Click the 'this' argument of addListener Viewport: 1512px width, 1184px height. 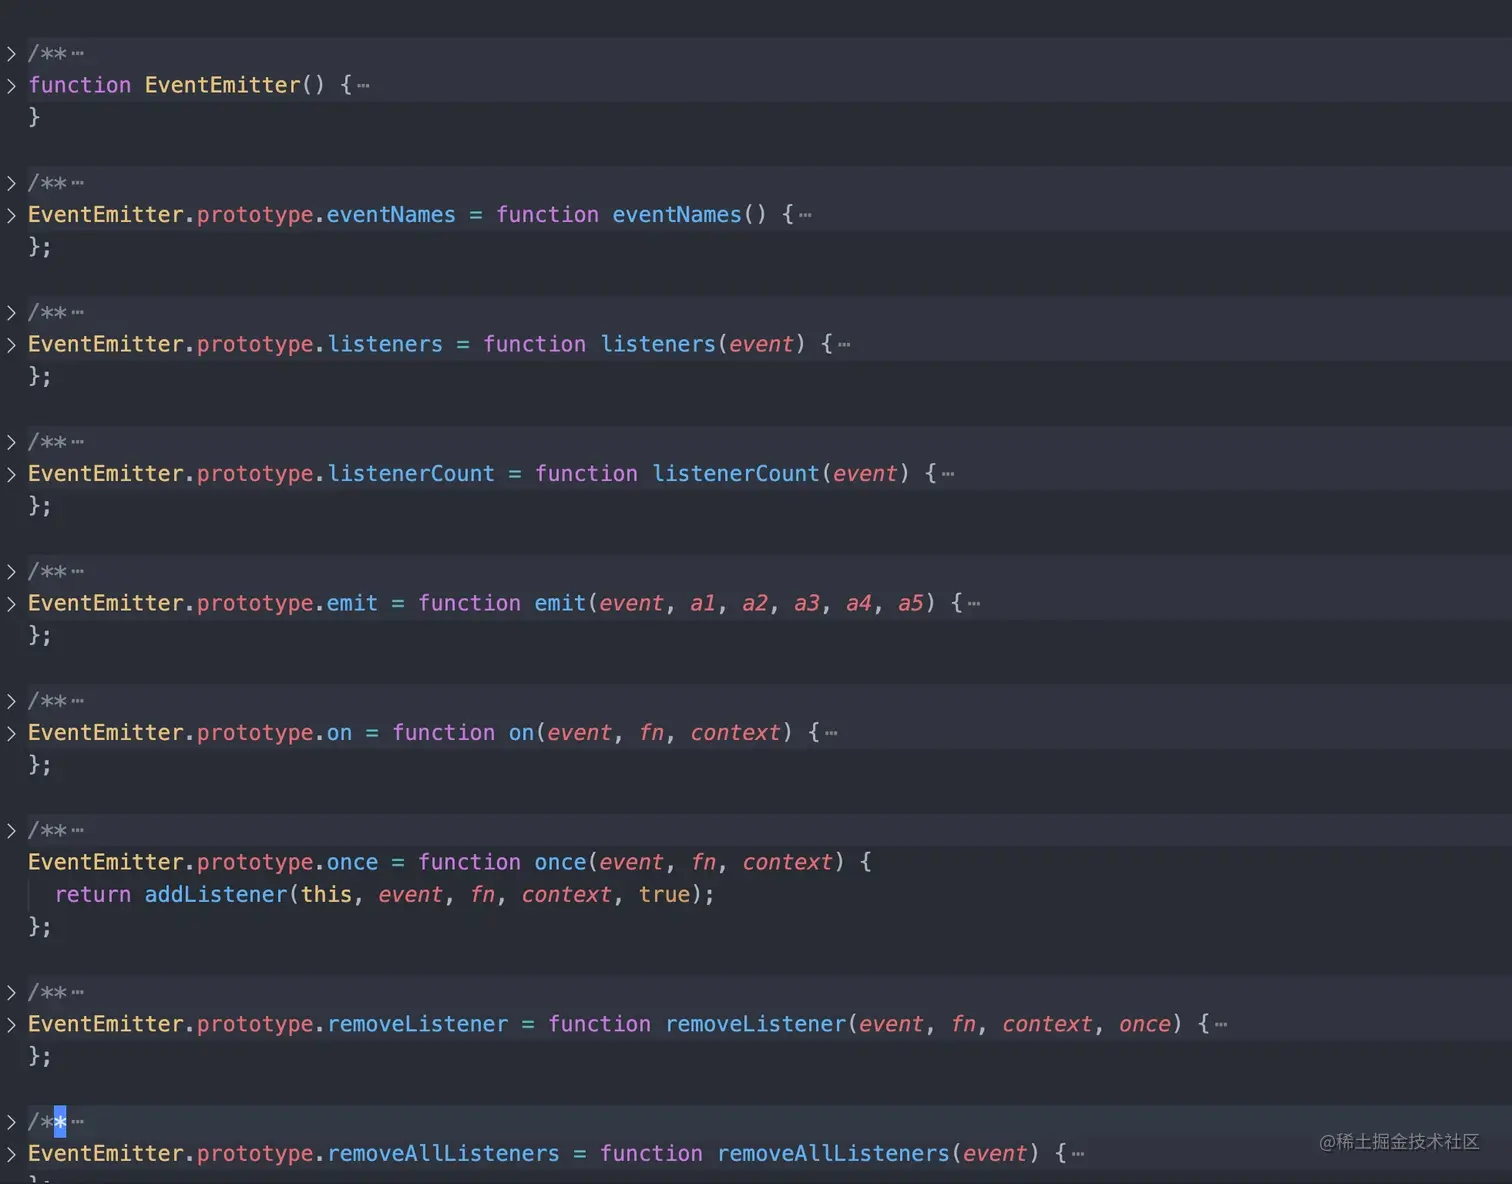(x=327, y=895)
